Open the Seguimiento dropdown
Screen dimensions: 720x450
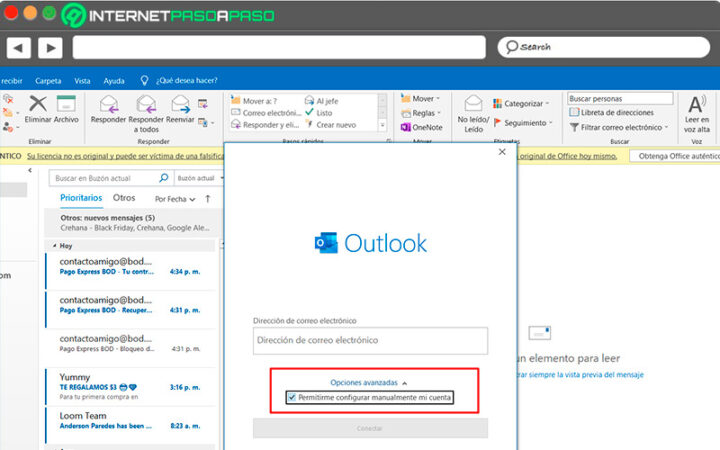click(523, 123)
